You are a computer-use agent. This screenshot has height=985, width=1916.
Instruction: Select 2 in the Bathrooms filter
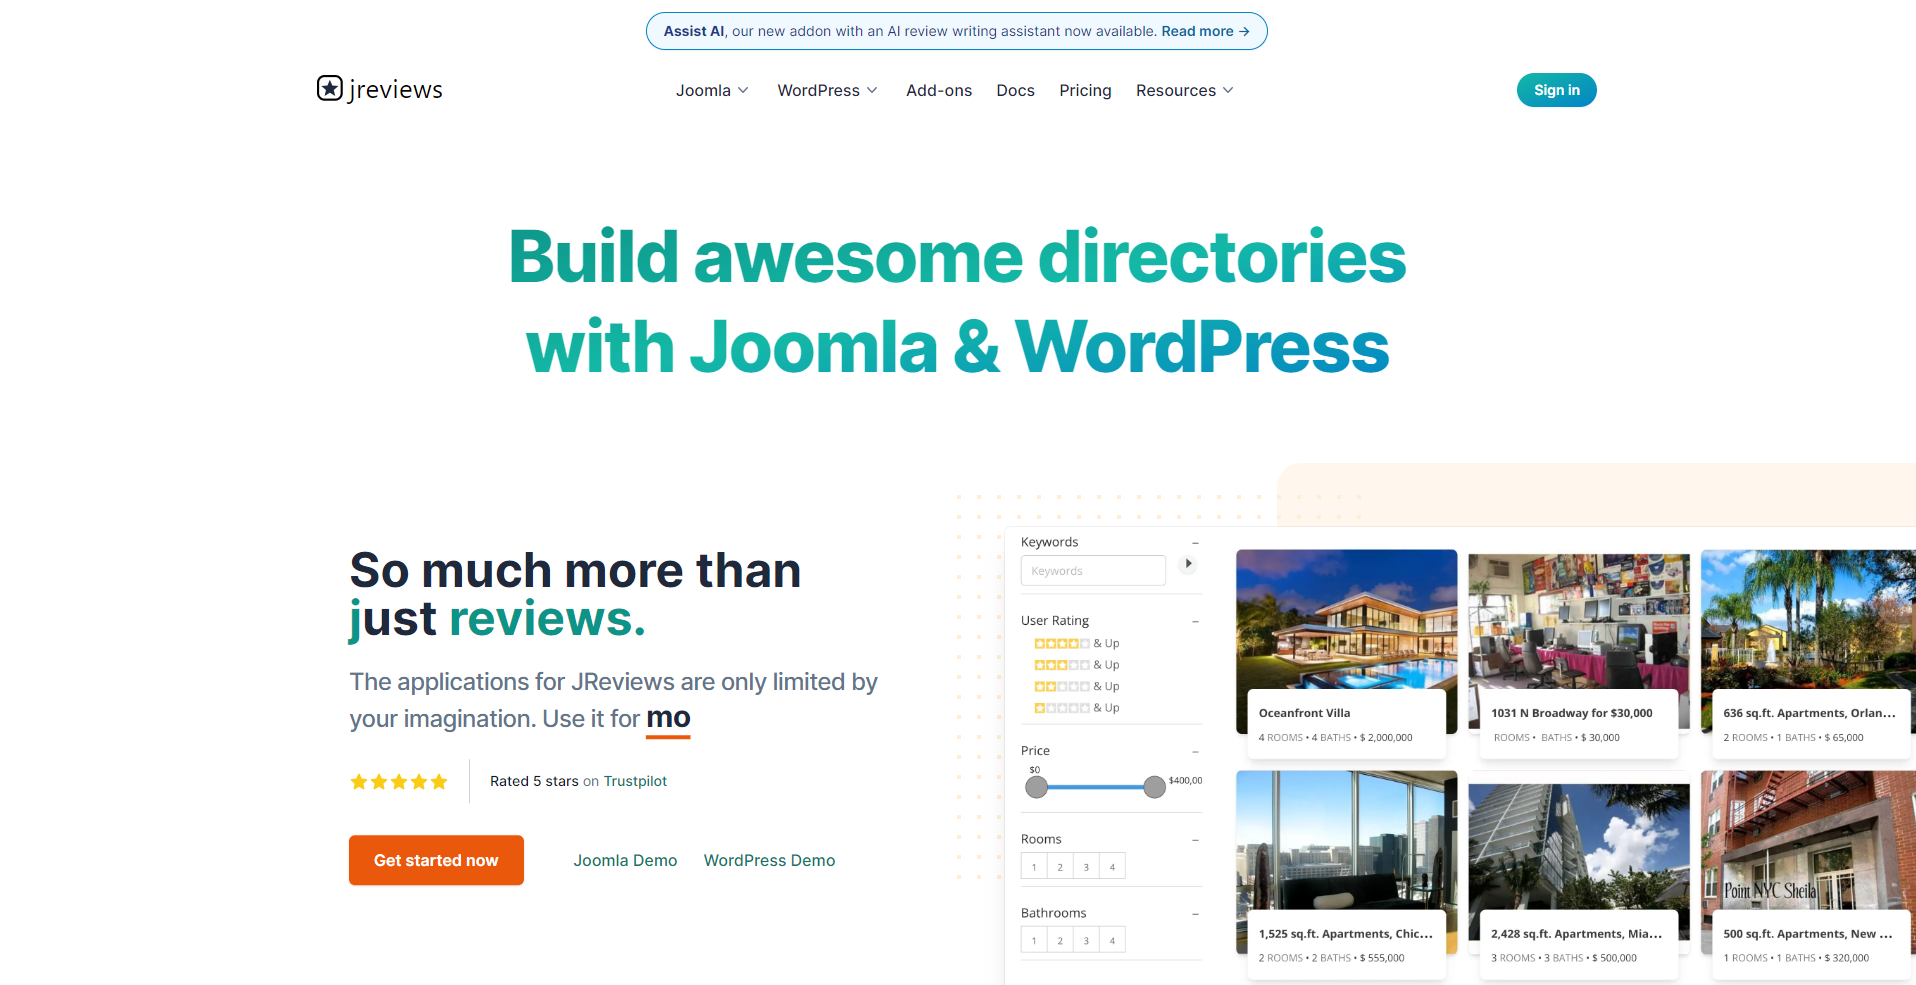click(1060, 940)
